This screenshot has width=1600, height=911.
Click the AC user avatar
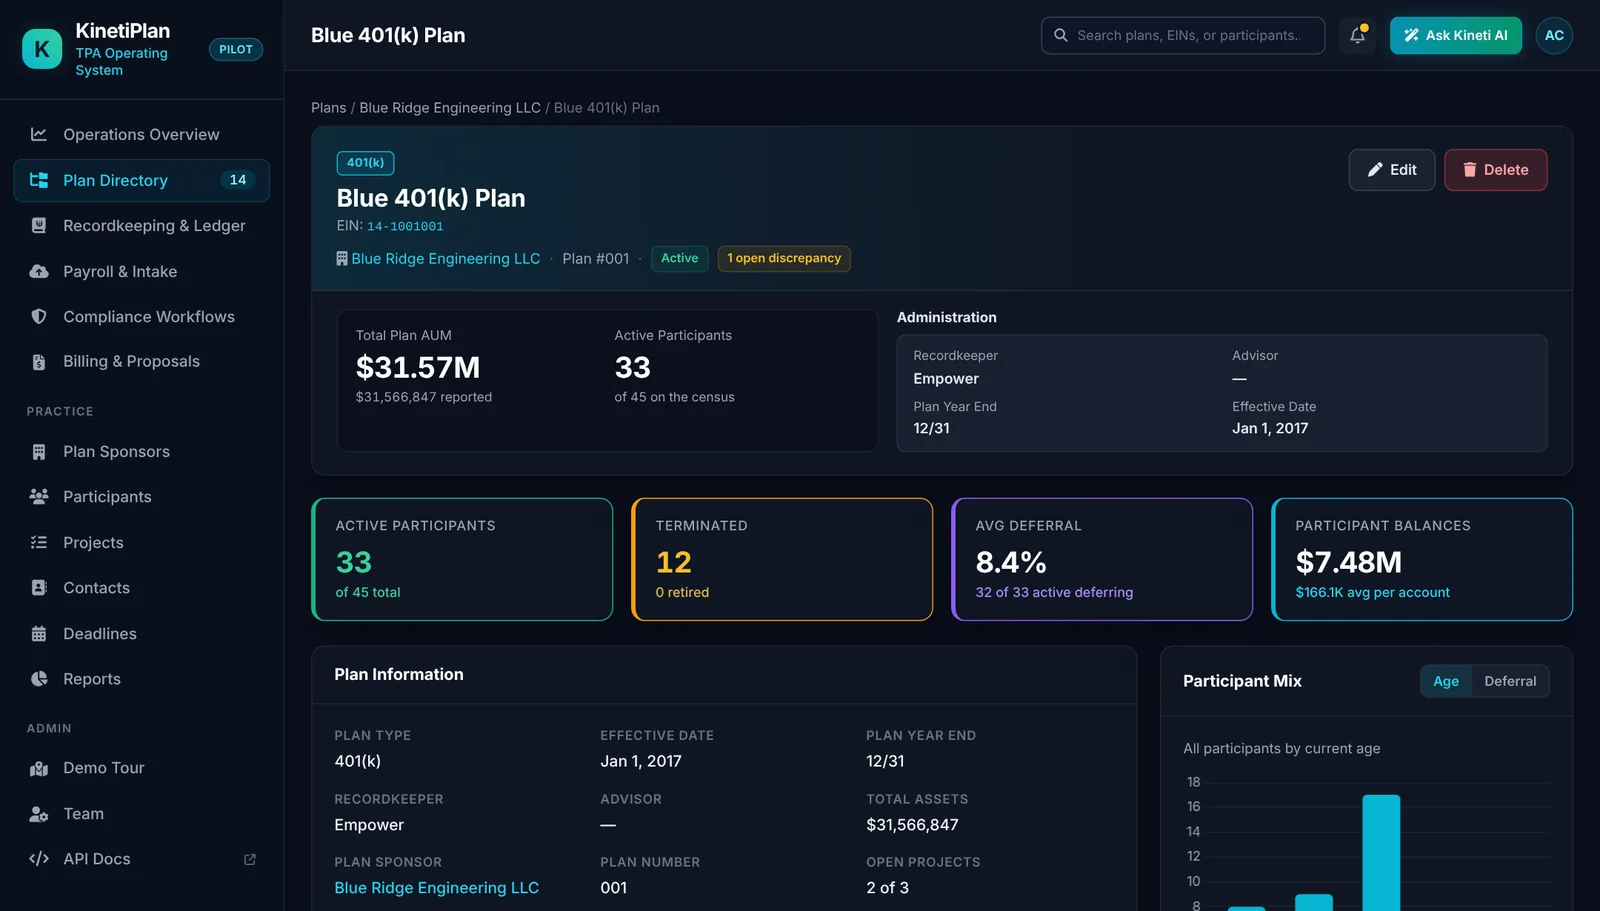[1554, 35]
